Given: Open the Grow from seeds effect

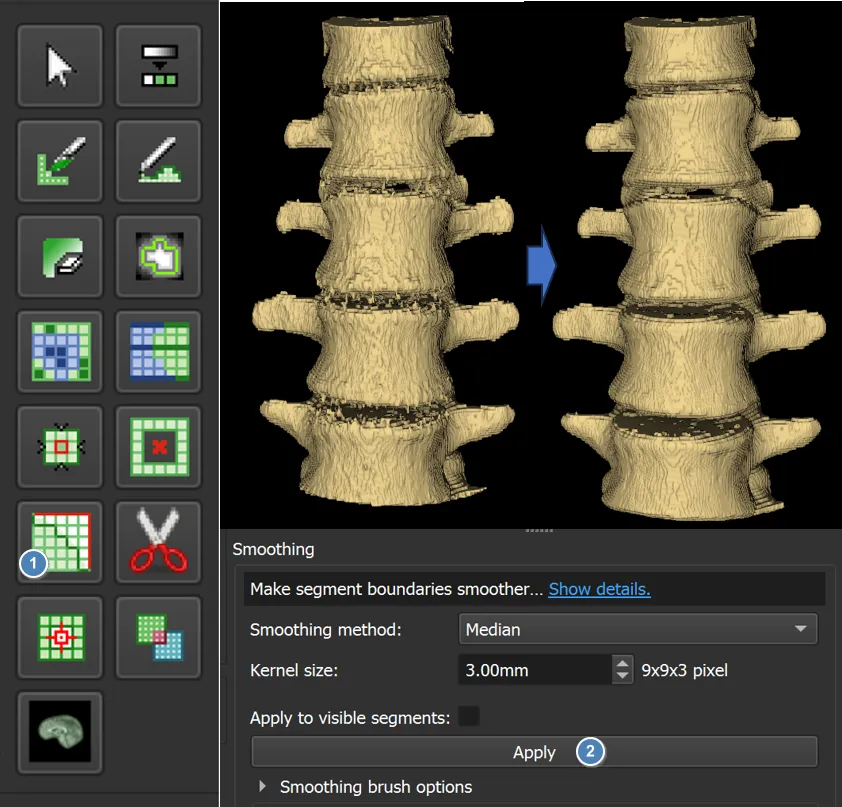Looking at the screenshot, I should (60, 352).
